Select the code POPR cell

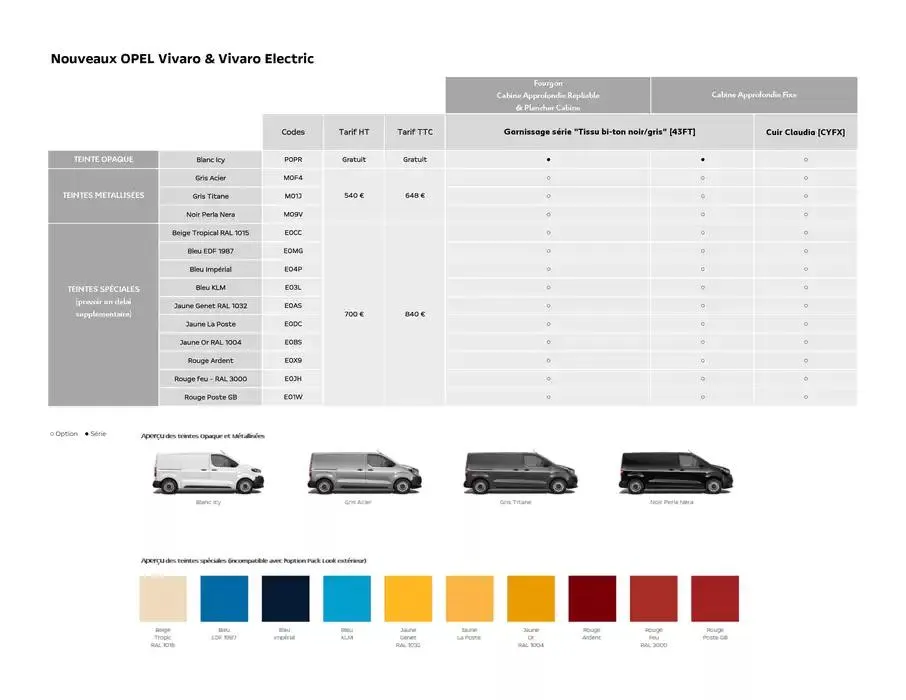click(x=292, y=158)
